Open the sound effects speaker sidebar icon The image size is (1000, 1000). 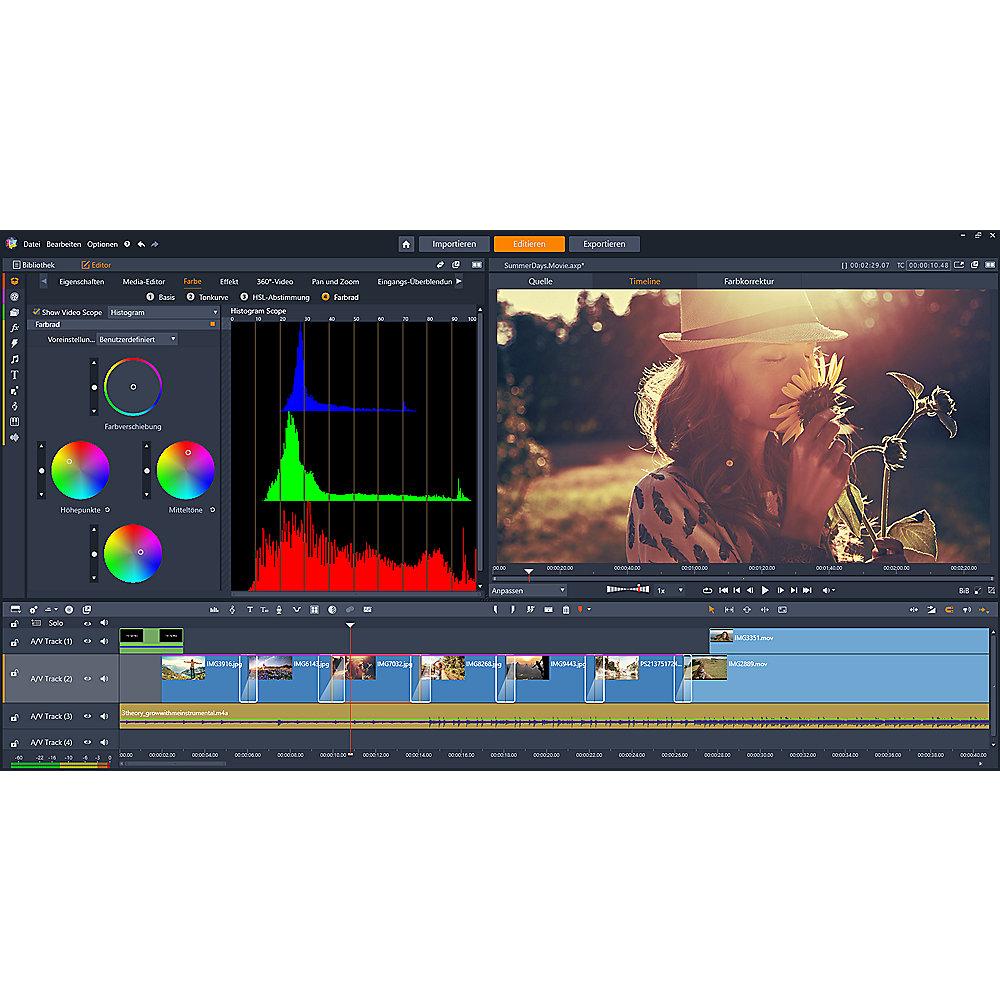[15, 438]
